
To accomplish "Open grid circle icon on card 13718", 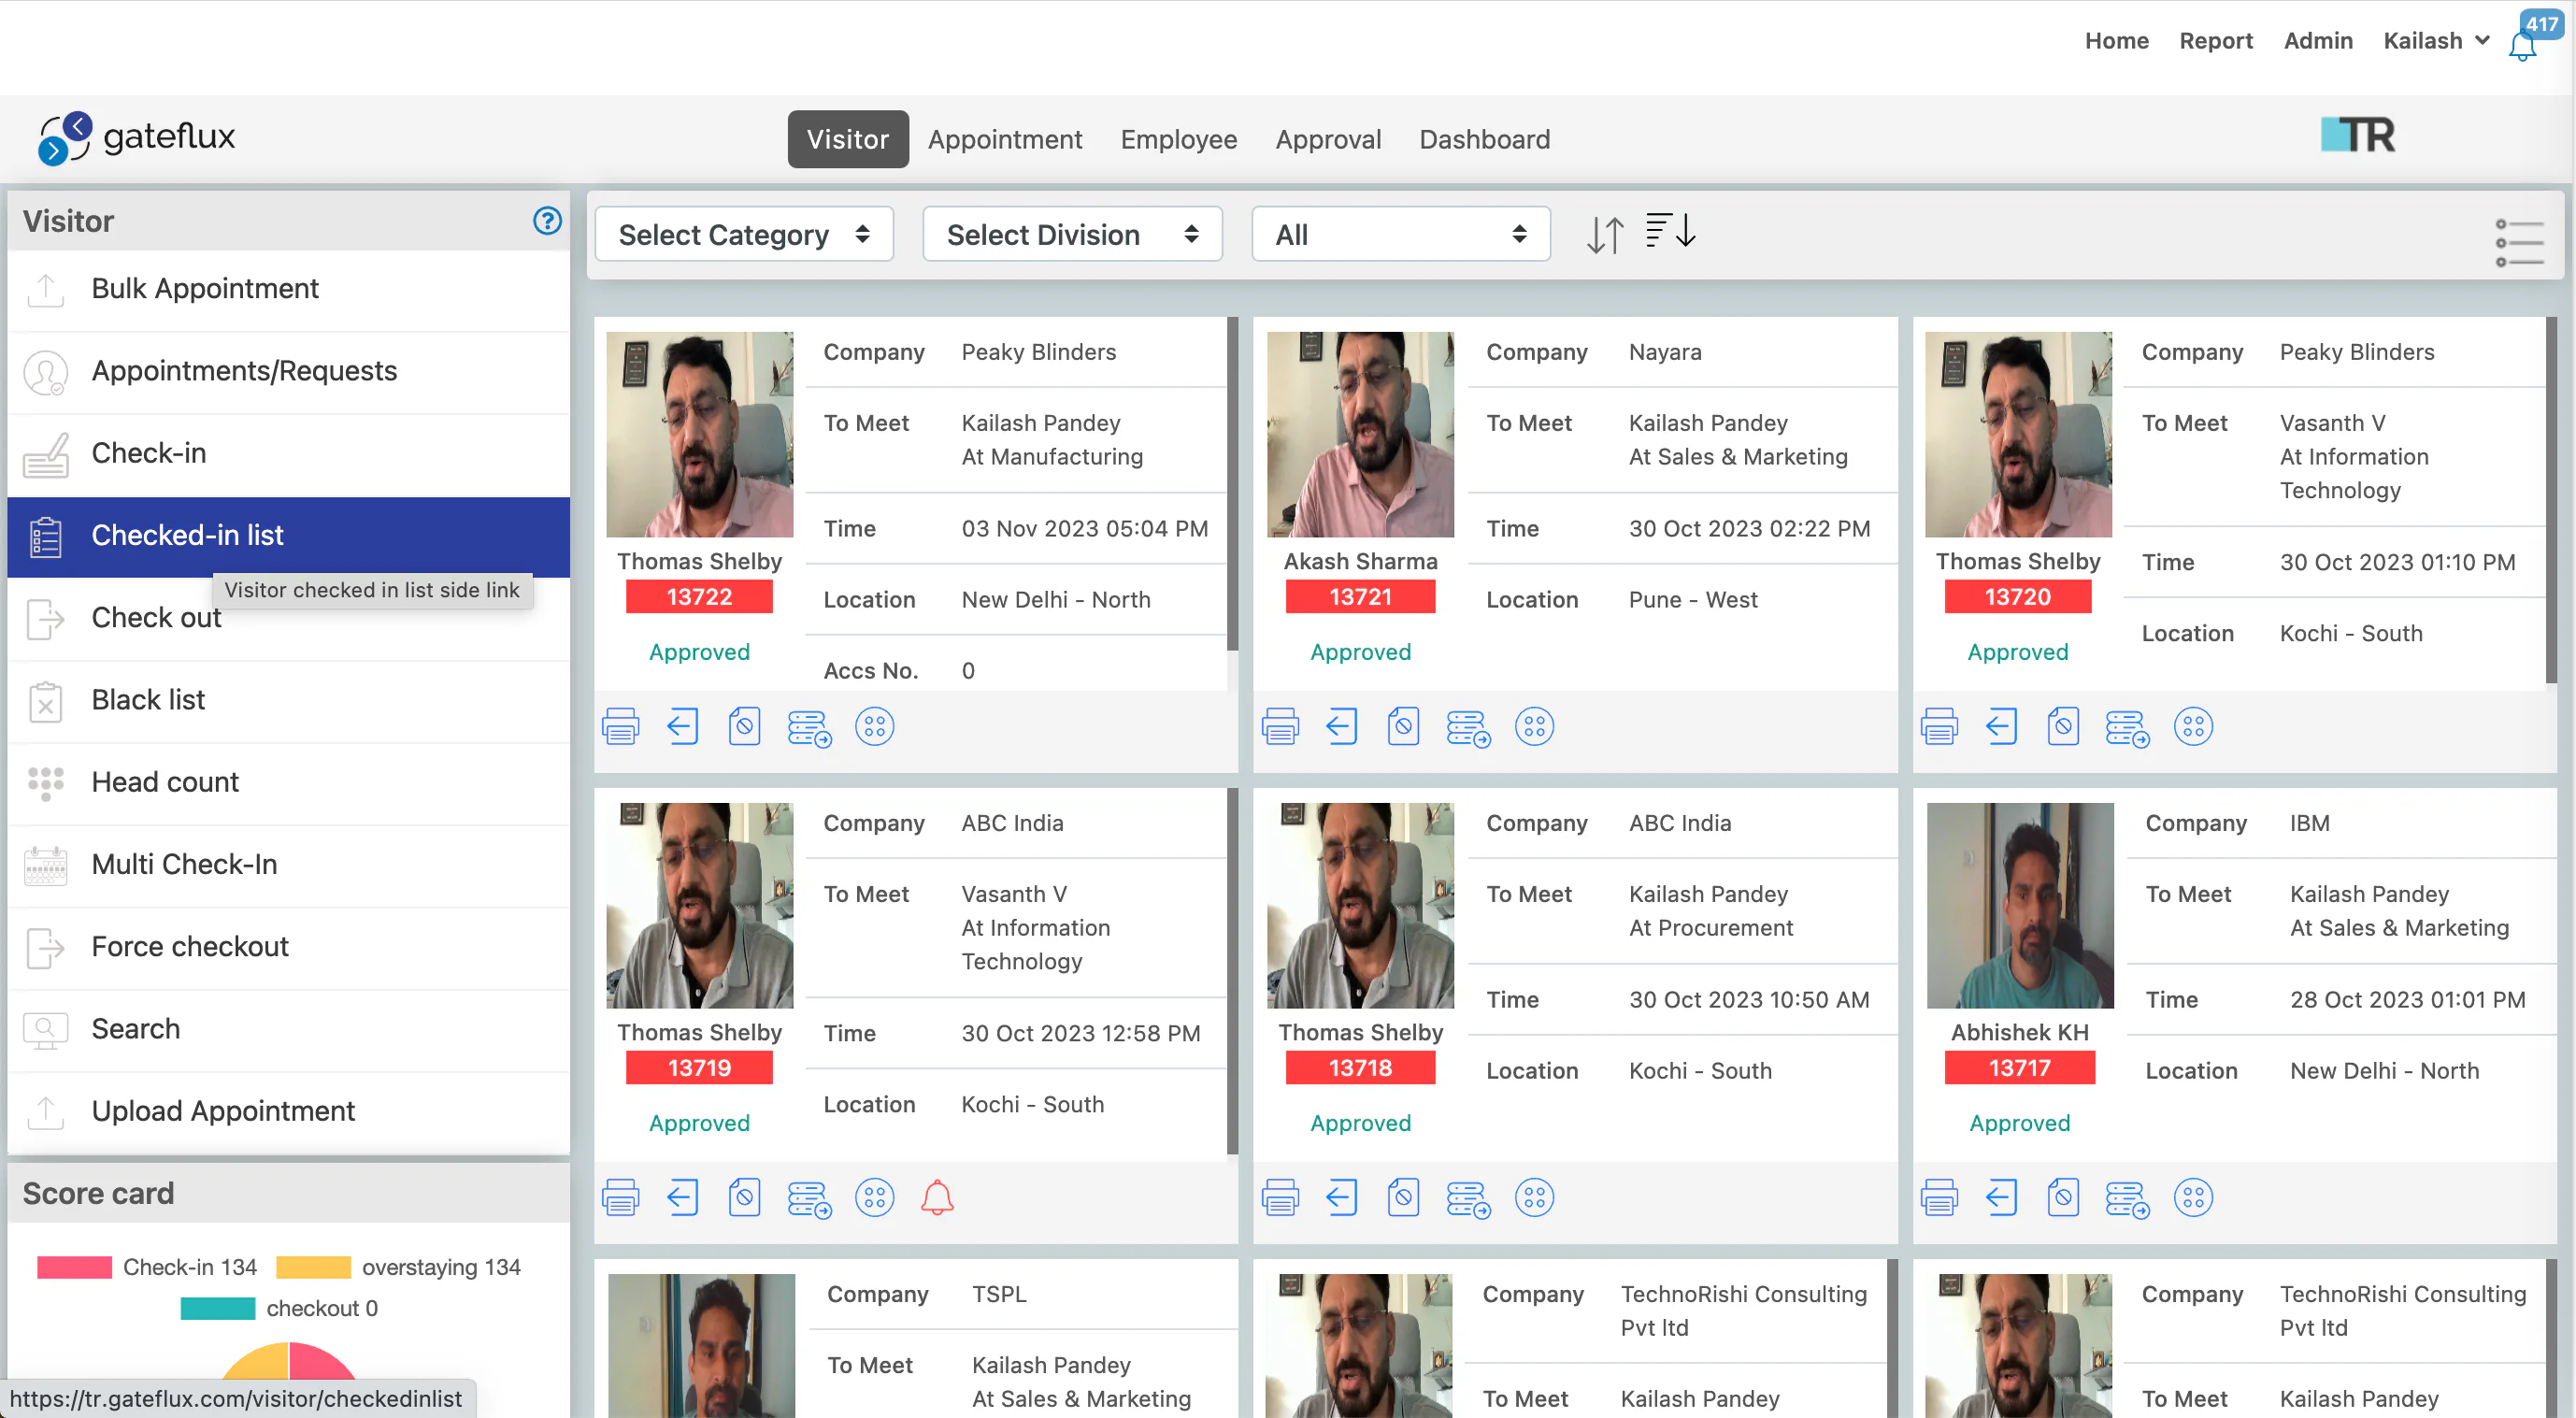I will click(1534, 1197).
